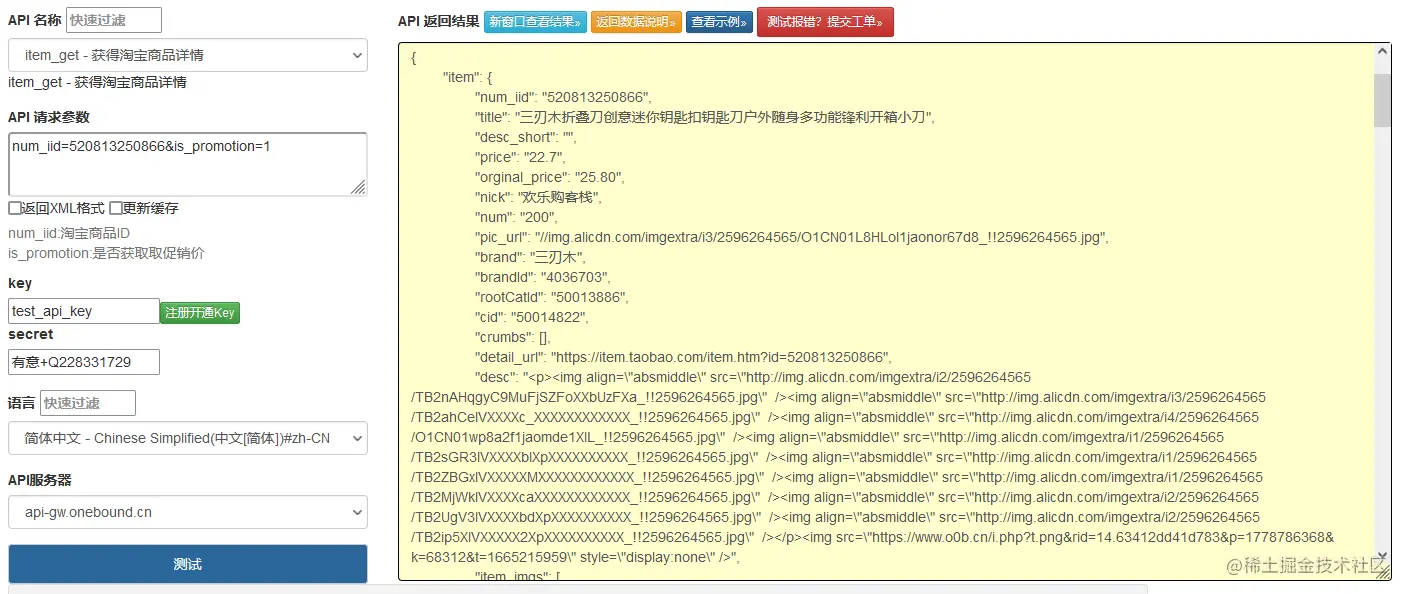Click the down arrow of the results scrollbar
Screen dimensions: 1405x594
[x=1382, y=557]
